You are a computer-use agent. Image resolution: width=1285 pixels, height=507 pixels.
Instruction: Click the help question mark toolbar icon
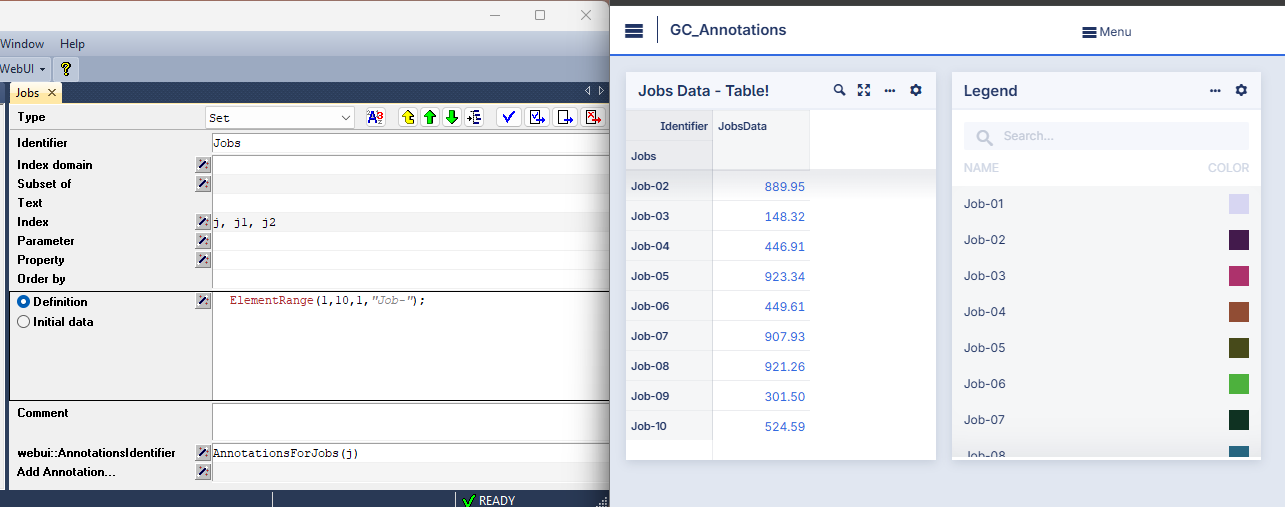click(66, 69)
